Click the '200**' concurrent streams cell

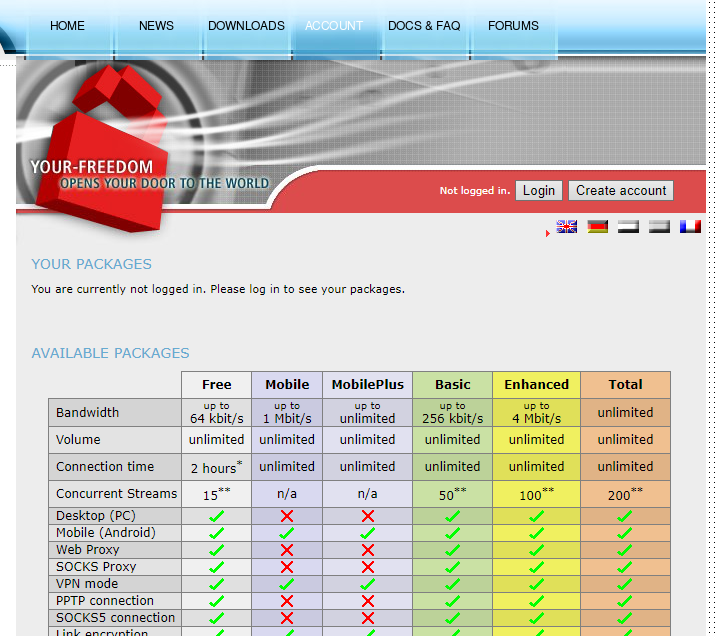(x=625, y=494)
